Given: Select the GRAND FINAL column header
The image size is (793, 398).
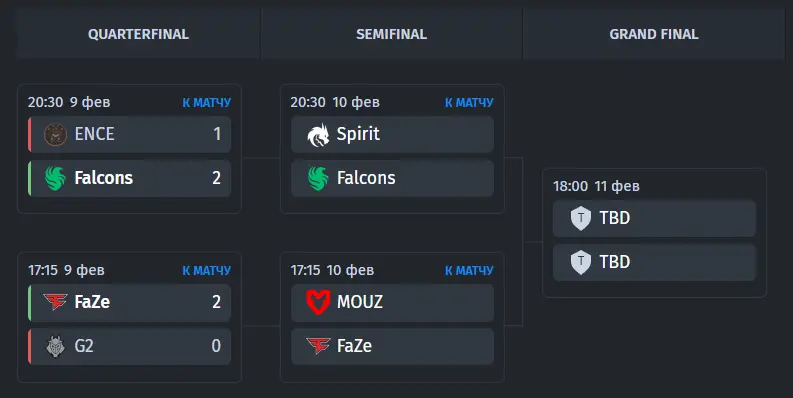Looking at the screenshot, I should coord(653,34).
